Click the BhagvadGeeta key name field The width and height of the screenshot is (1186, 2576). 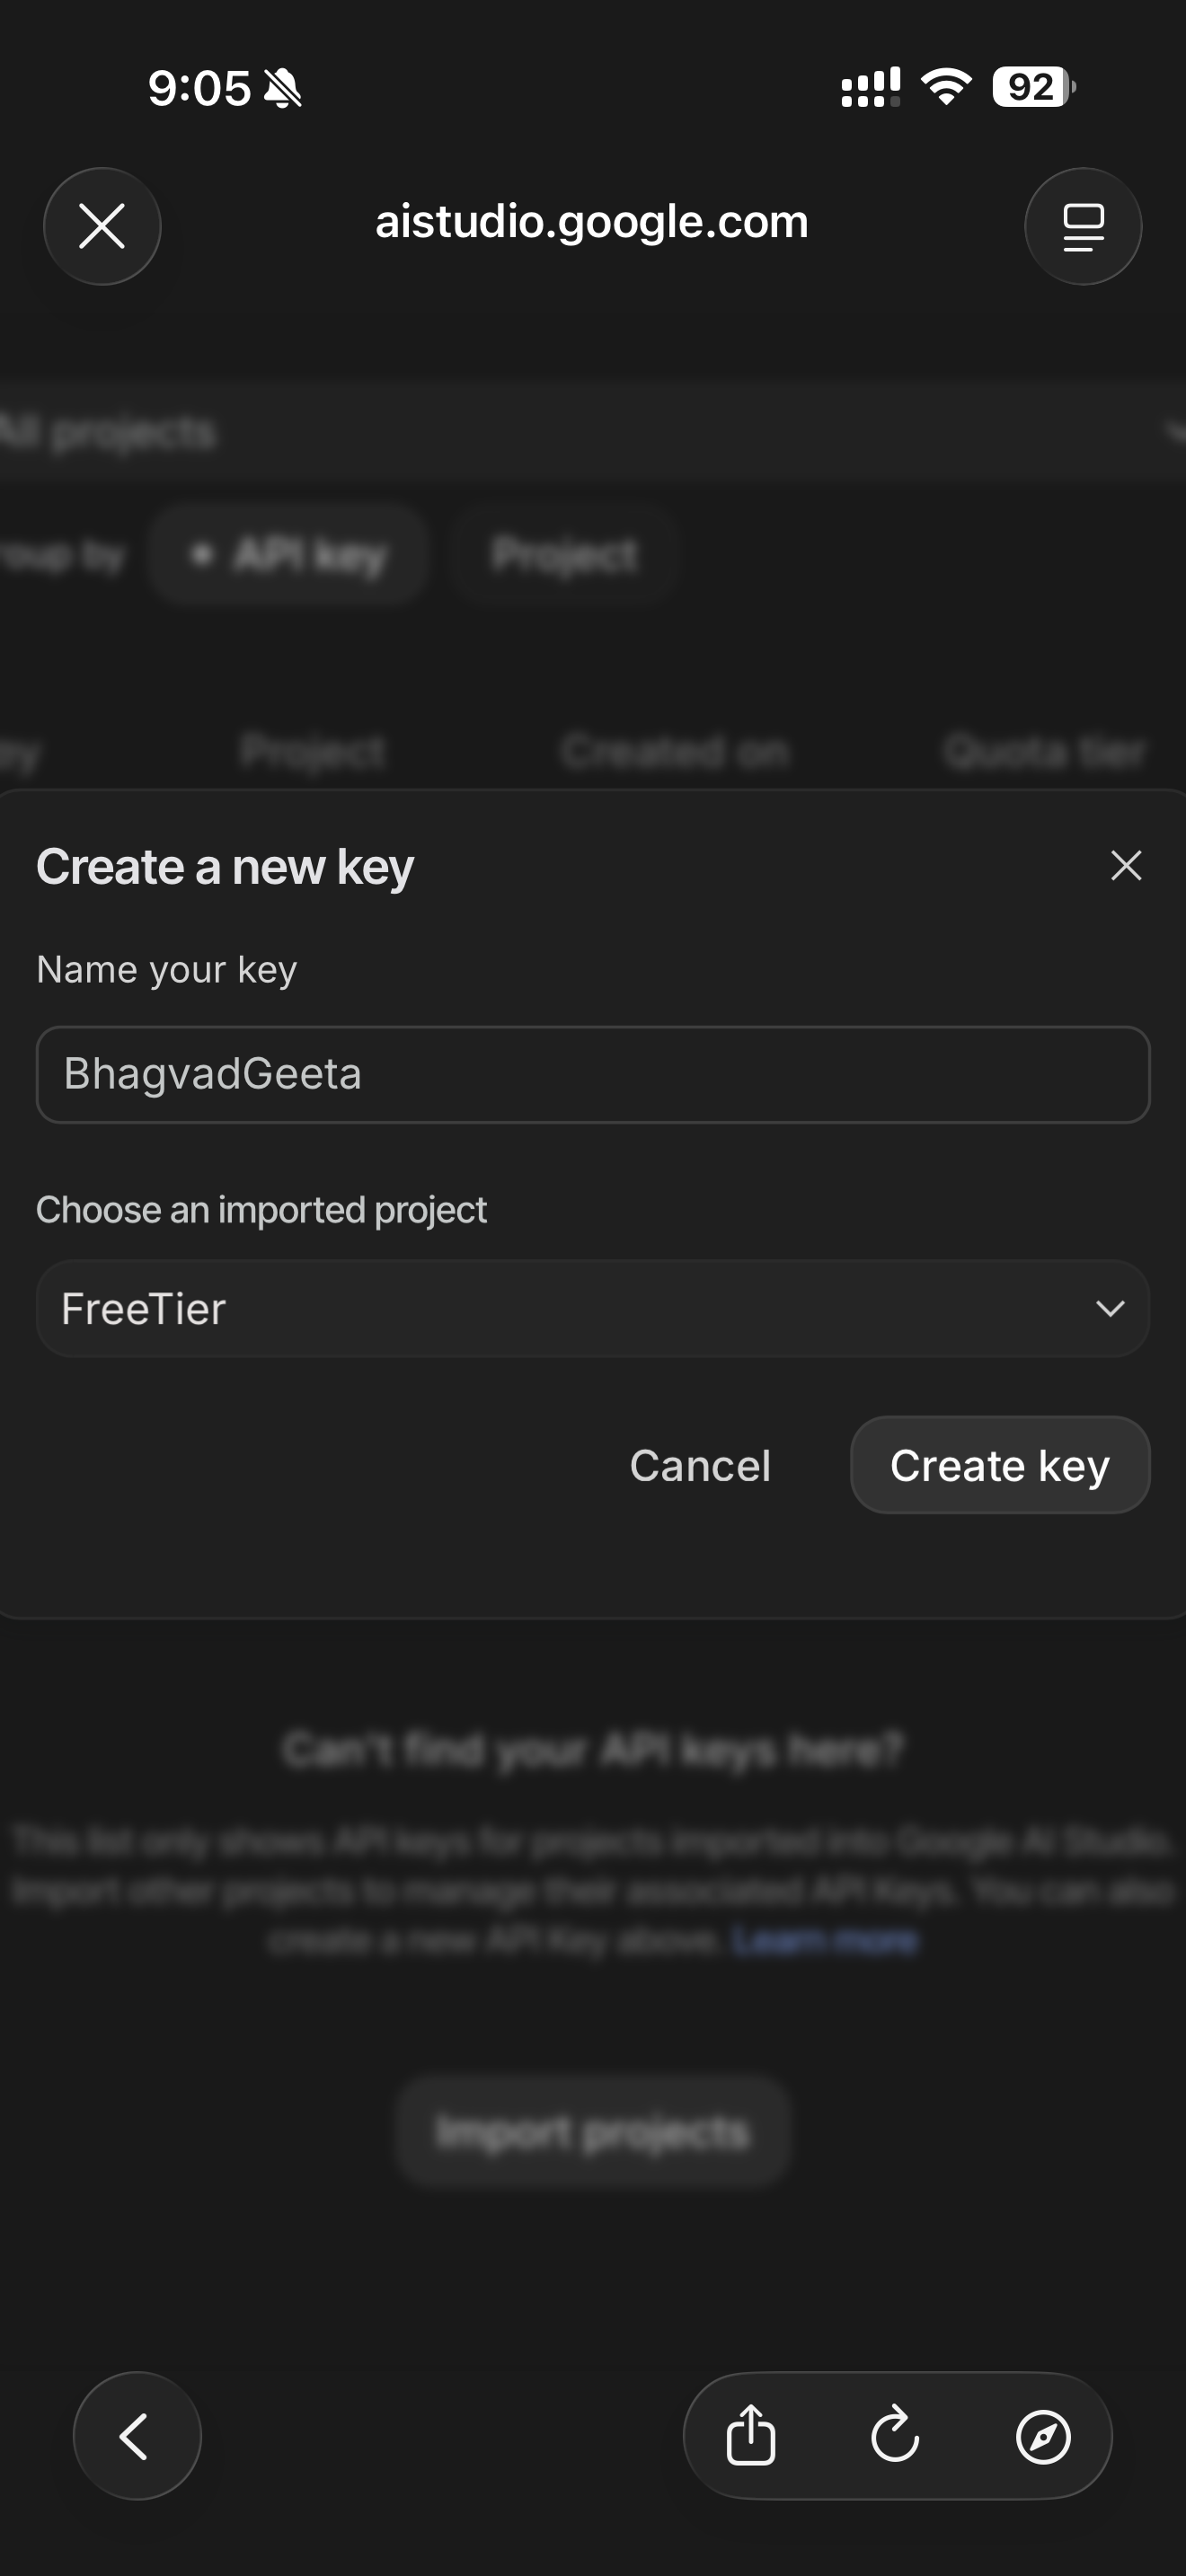tap(592, 1074)
